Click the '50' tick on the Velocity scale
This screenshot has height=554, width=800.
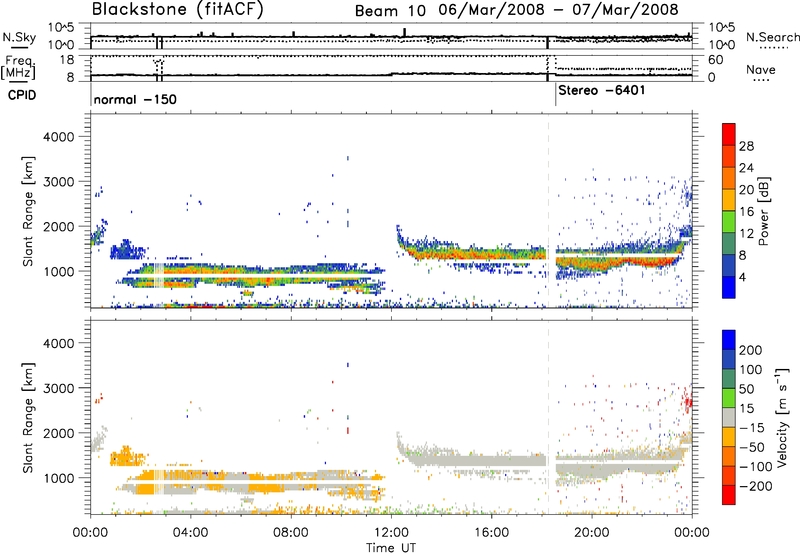[746, 389]
